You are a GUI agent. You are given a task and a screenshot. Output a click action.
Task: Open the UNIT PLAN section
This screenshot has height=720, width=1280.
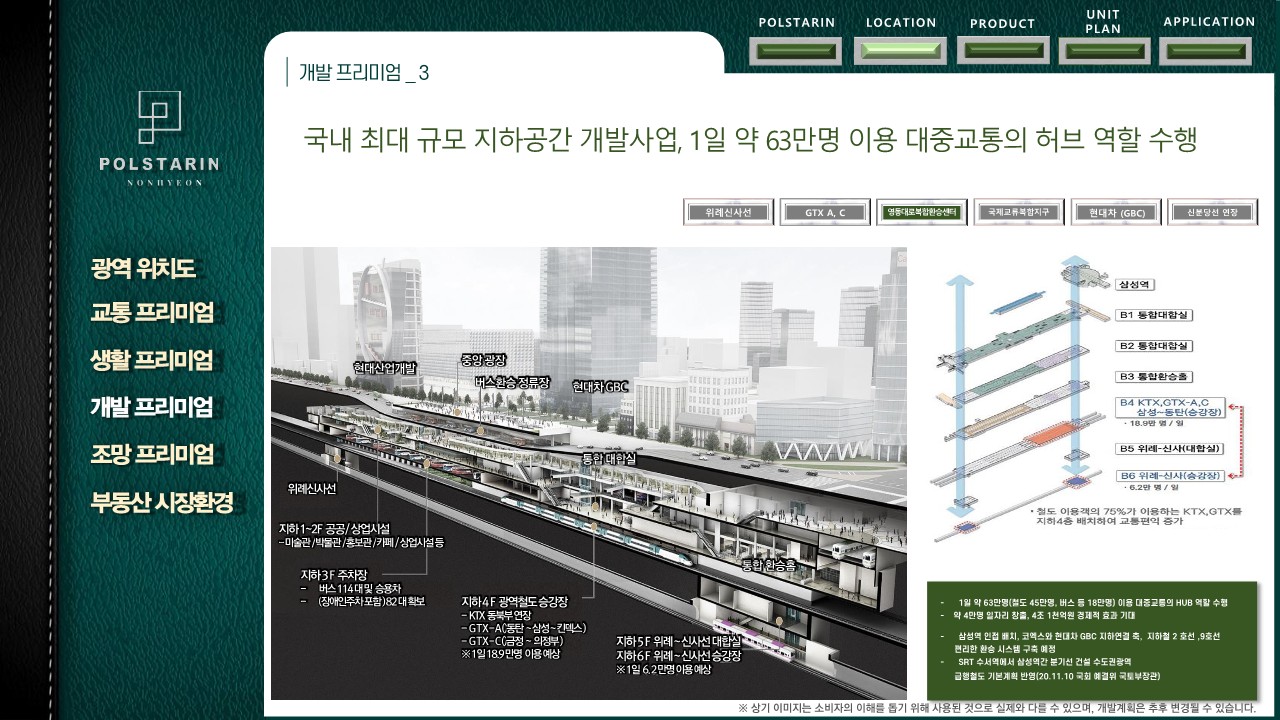point(1103,51)
